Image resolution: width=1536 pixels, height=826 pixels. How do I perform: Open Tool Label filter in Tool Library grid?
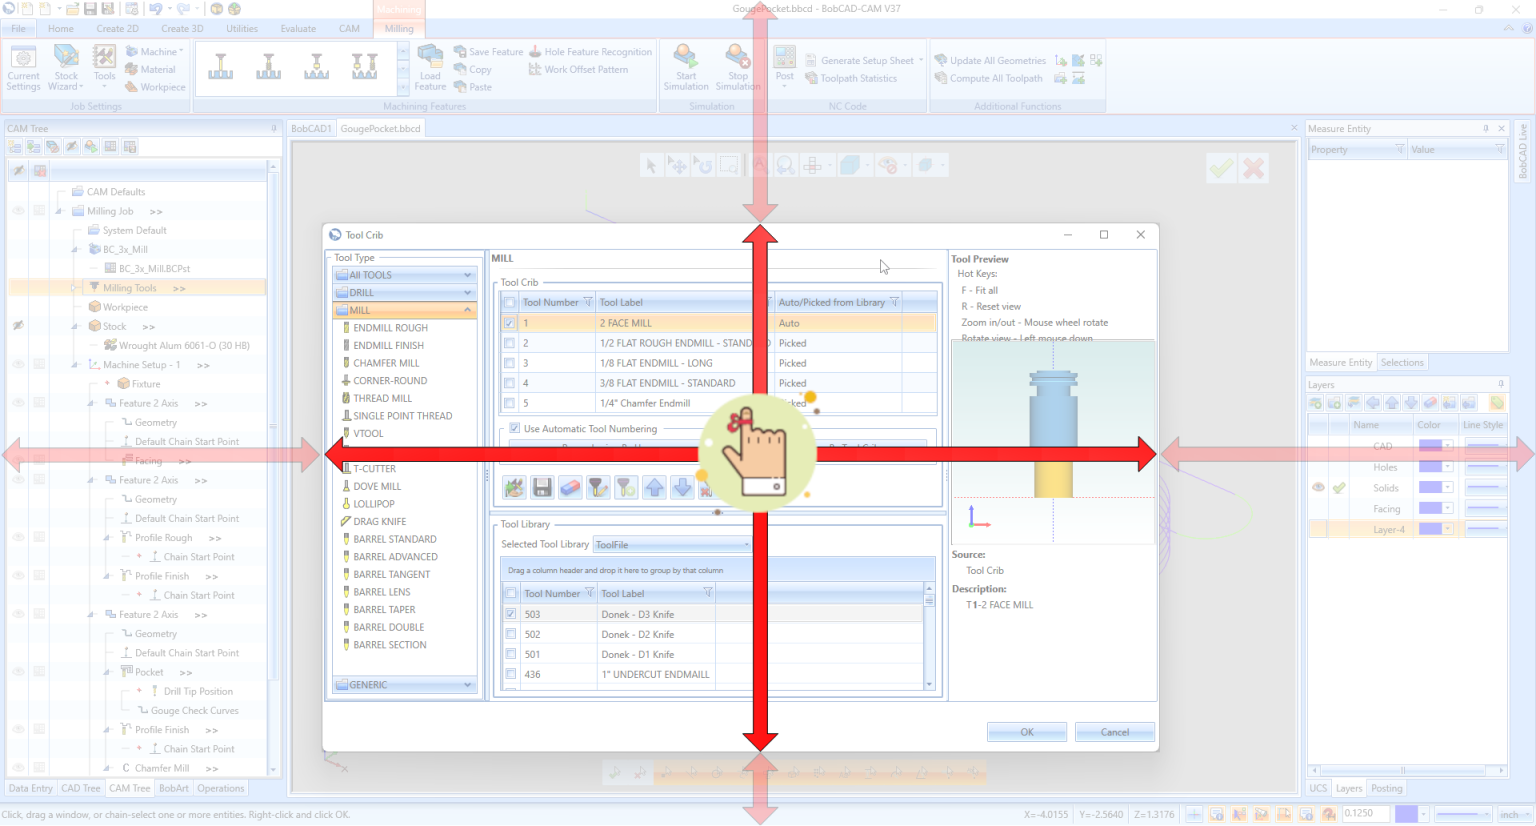pyautogui.click(x=707, y=593)
